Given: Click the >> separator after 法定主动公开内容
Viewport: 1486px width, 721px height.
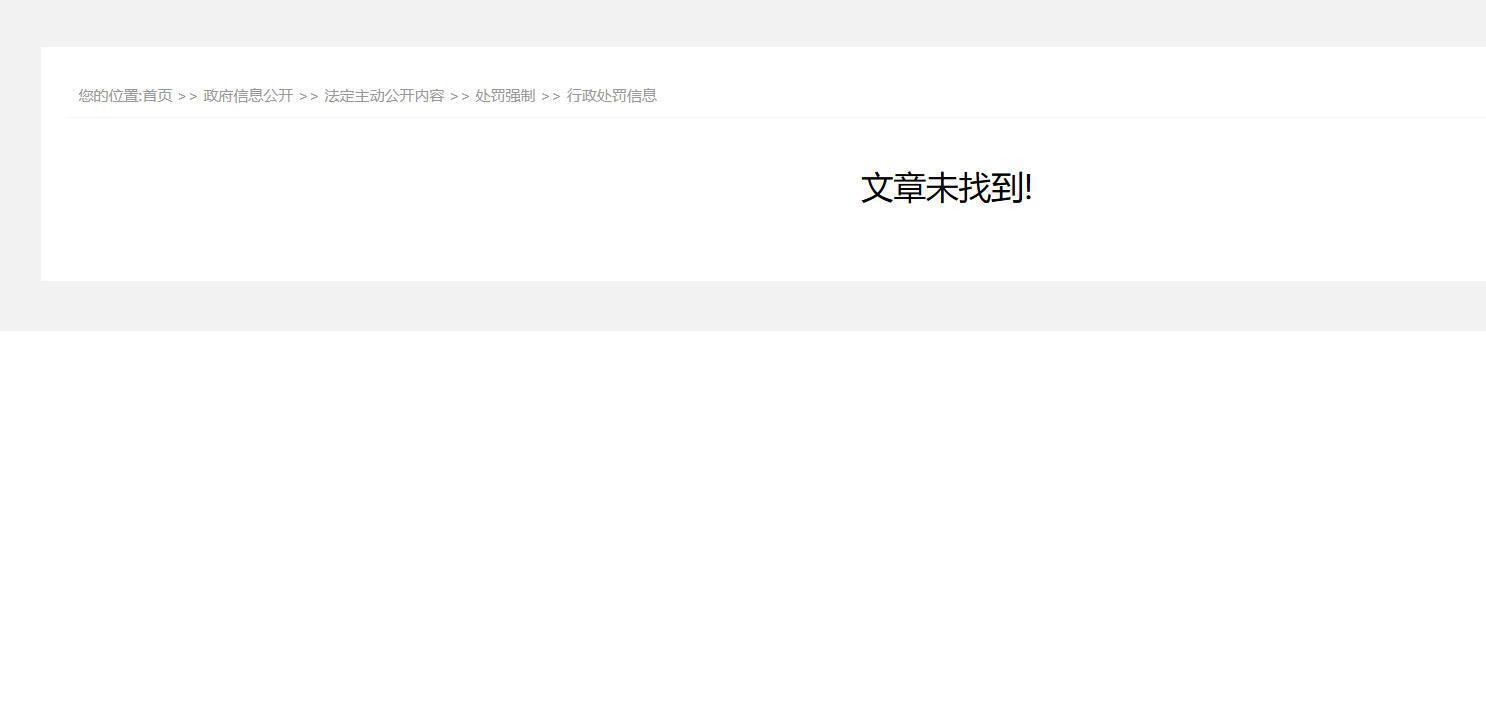Looking at the screenshot, I should (x=460, y=96).
